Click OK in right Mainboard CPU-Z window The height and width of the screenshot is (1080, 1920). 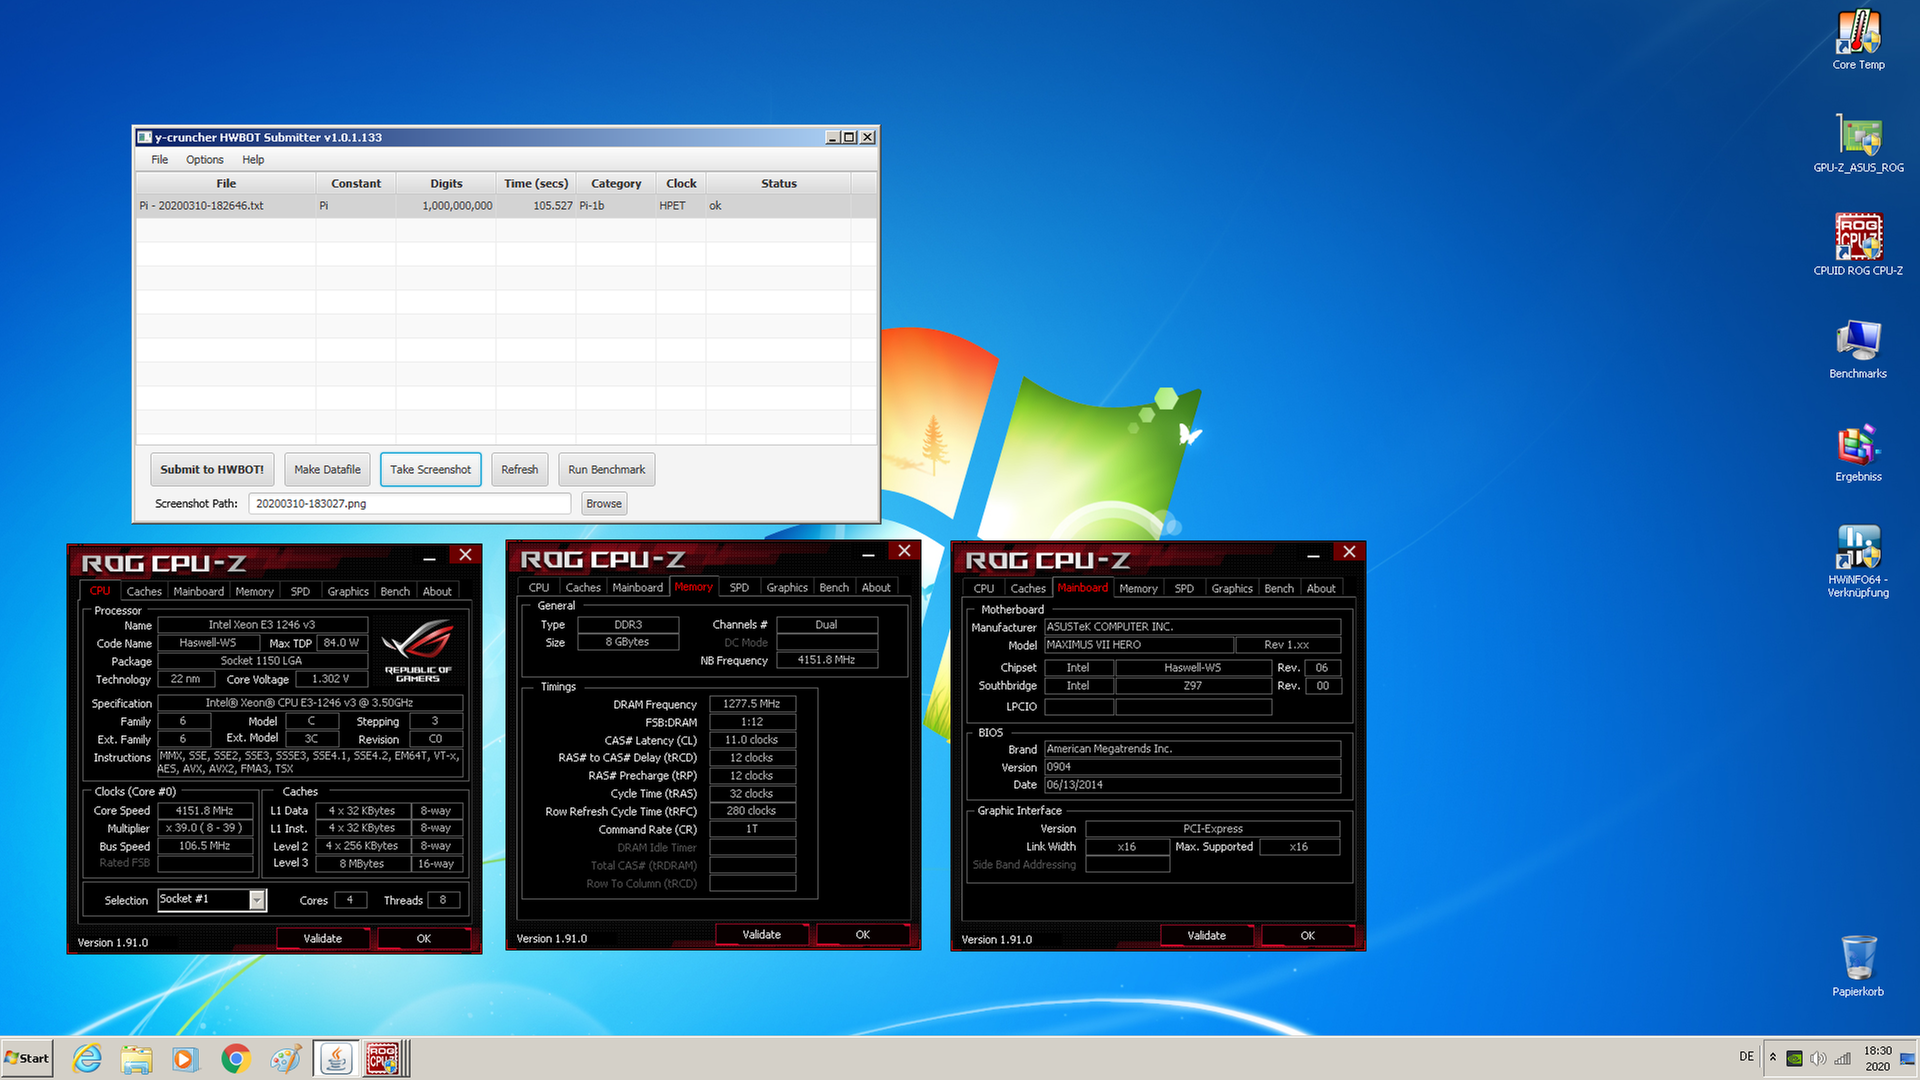pyautogui.click(x=1308, y=936)
